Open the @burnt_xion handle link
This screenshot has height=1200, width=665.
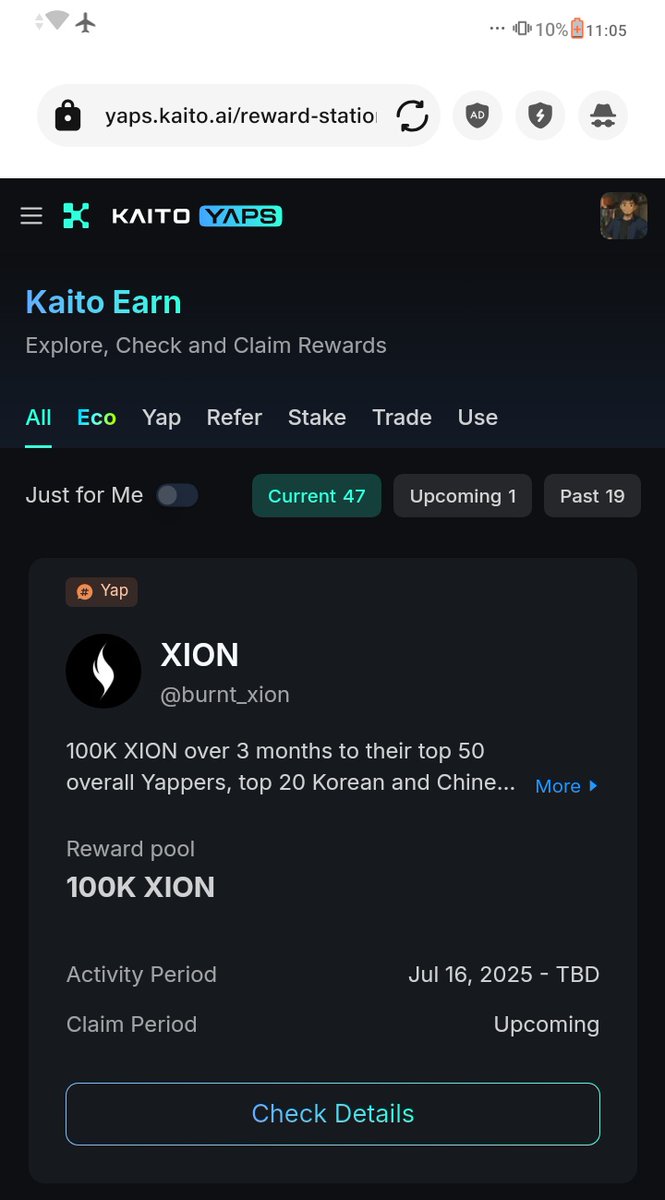225,695
